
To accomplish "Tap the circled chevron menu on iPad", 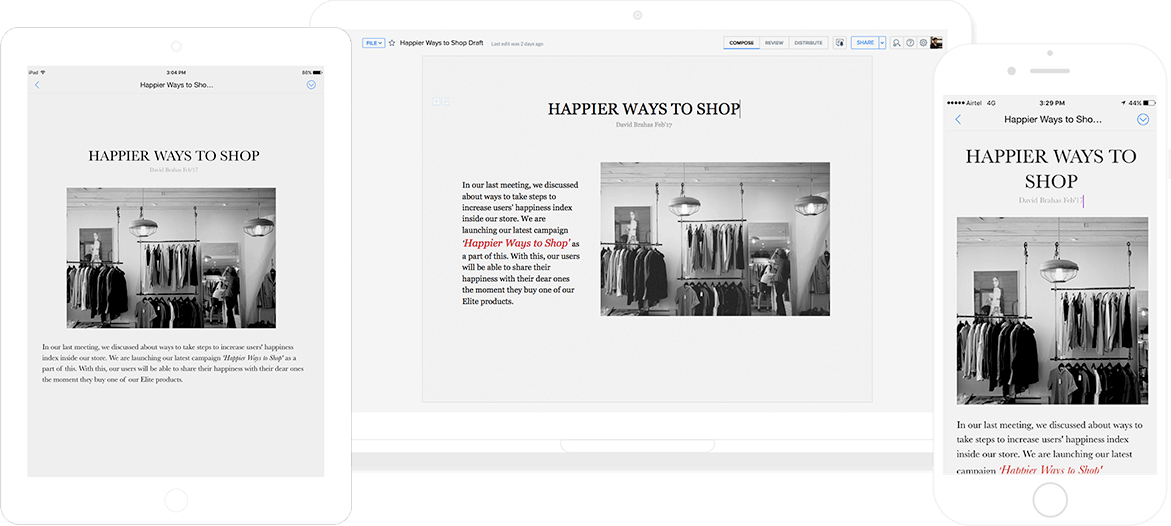I will (311, 85).
